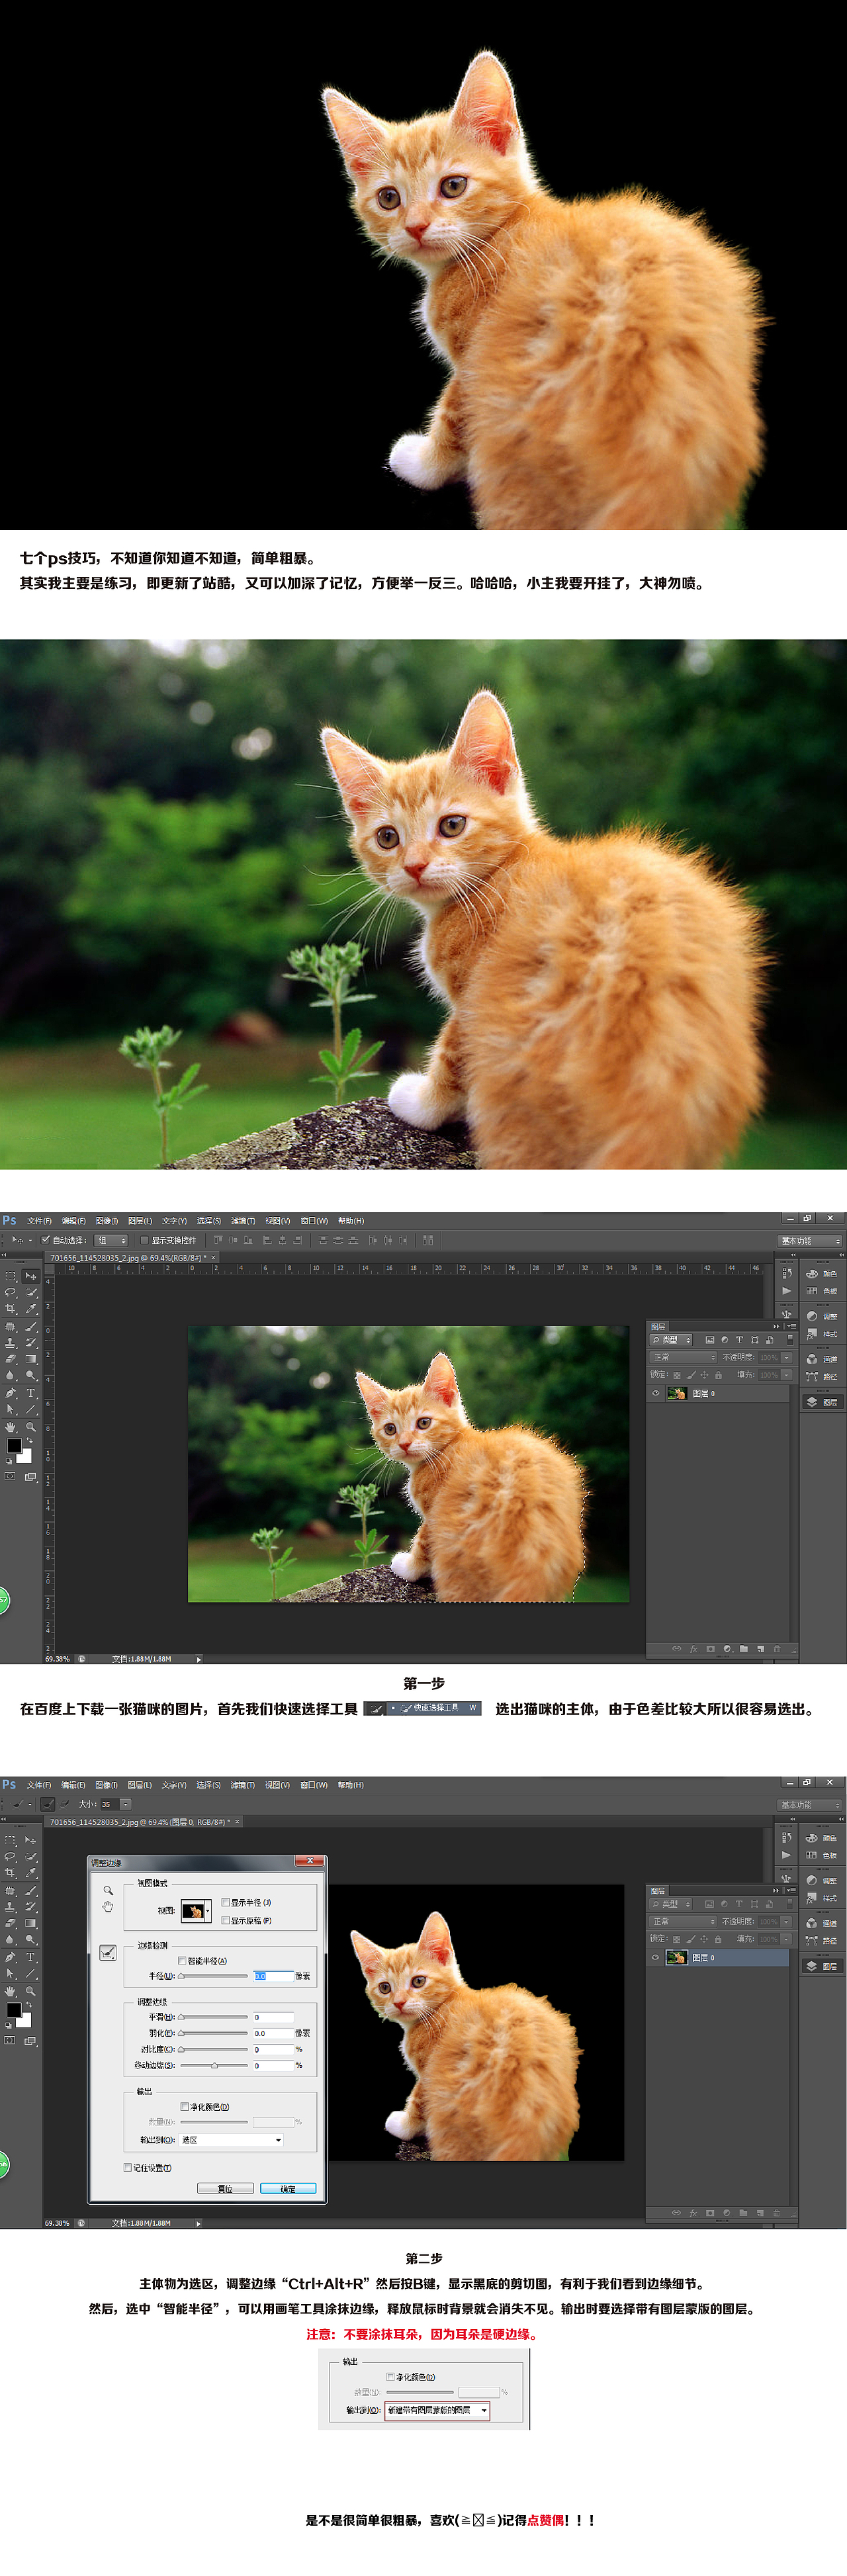
Task: Click the 确定 button in the 调整边缘 dialog
Action: pos(288,2189)
